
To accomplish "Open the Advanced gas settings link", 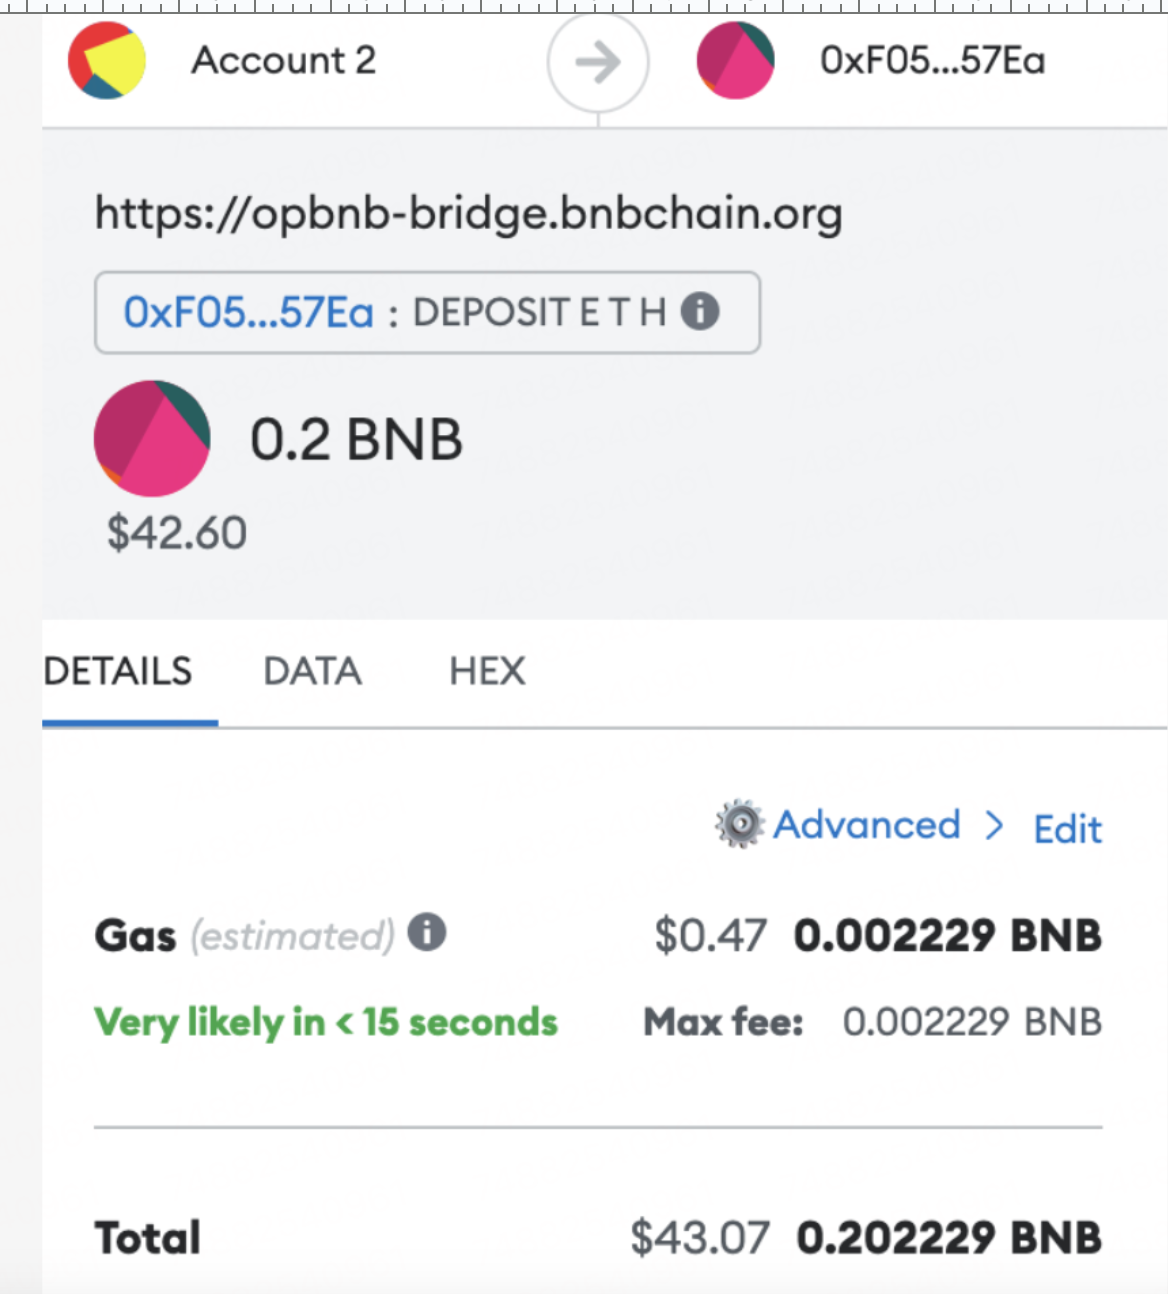I will (867, 825).
